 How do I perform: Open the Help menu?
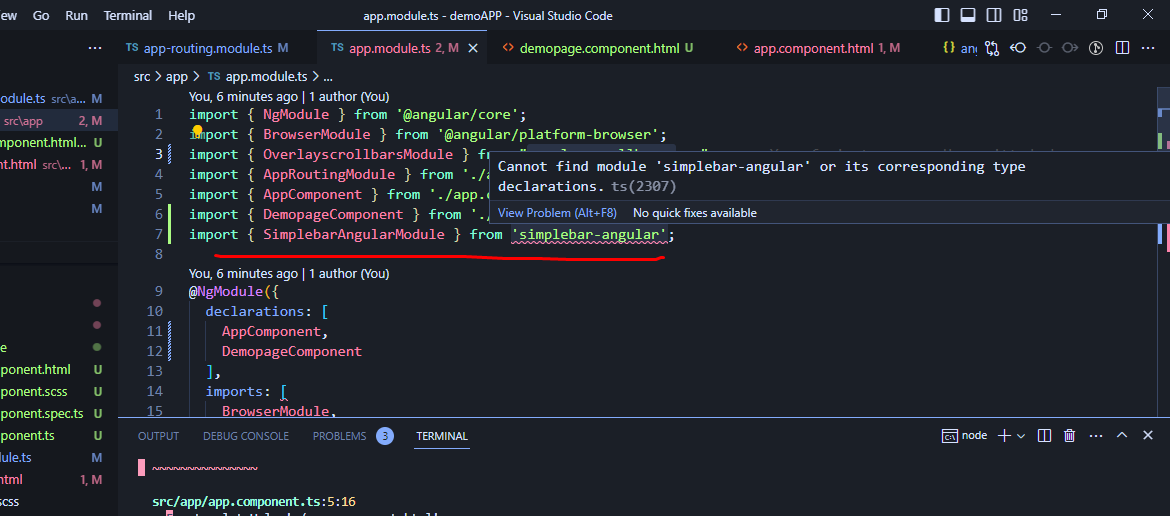[181, 15]
